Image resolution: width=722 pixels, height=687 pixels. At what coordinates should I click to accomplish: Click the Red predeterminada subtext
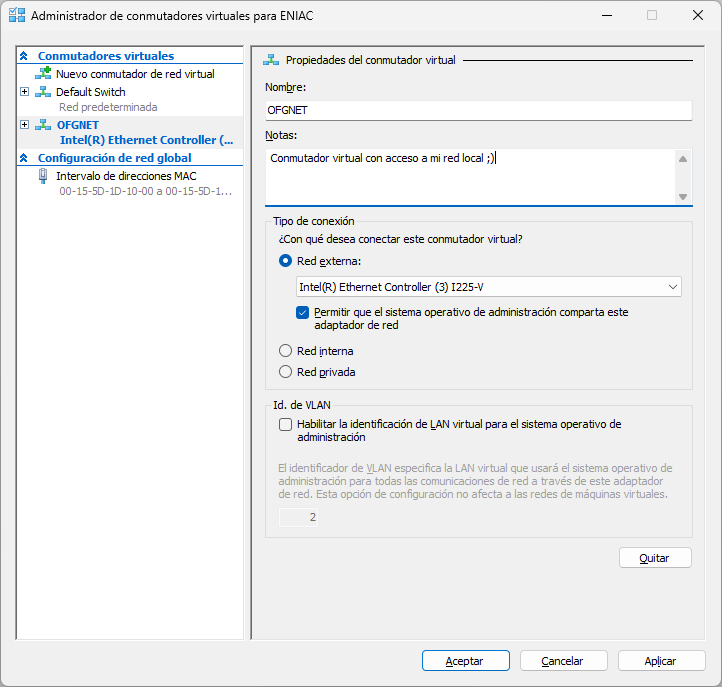pyautogui.click(x=108, y=107)
